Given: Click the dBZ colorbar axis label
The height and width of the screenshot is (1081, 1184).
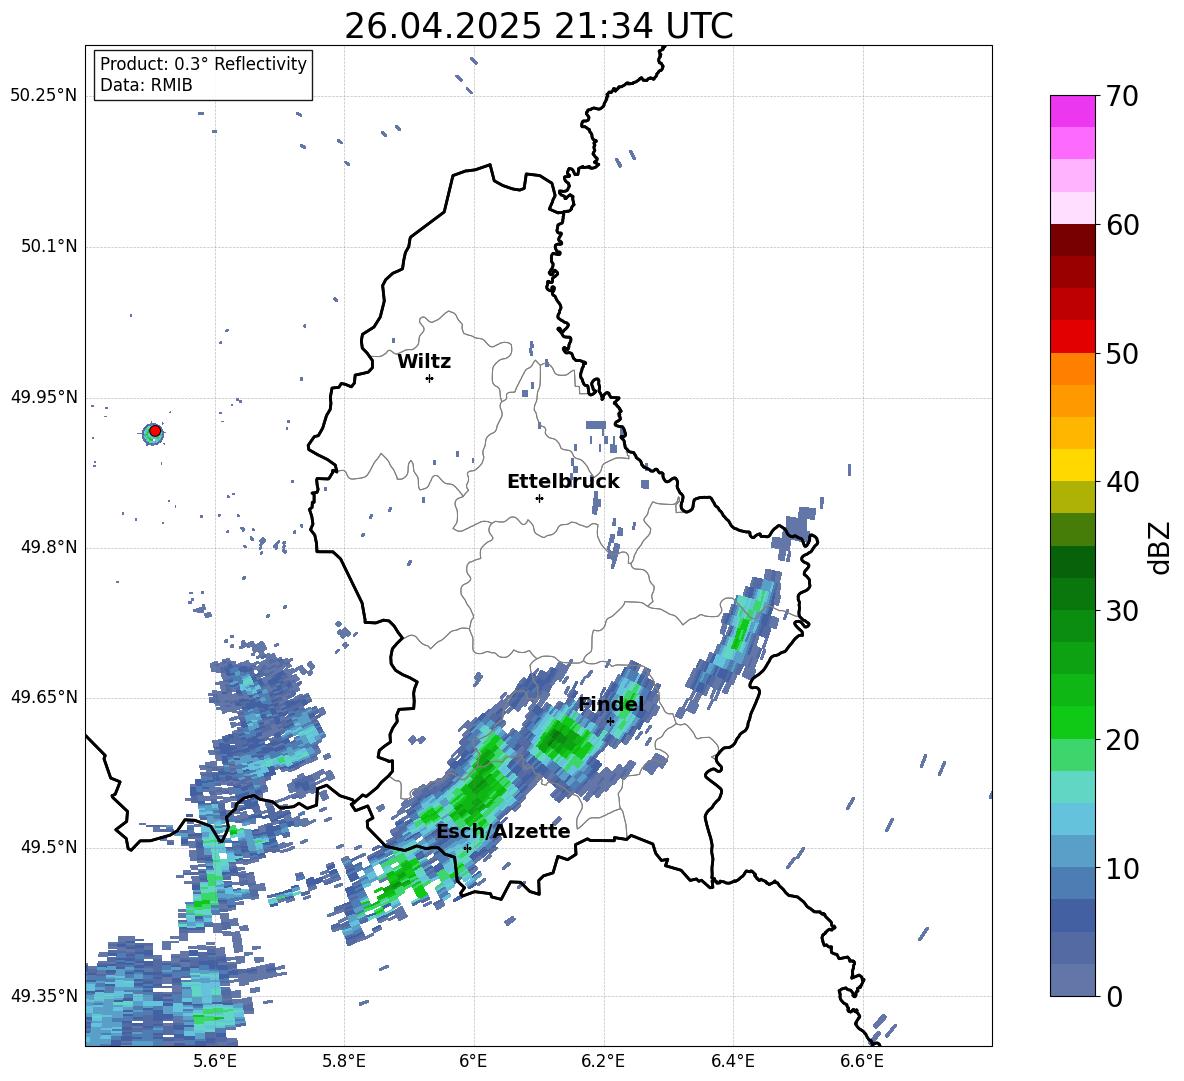Looking at the screenshot, I should 1161,547.
